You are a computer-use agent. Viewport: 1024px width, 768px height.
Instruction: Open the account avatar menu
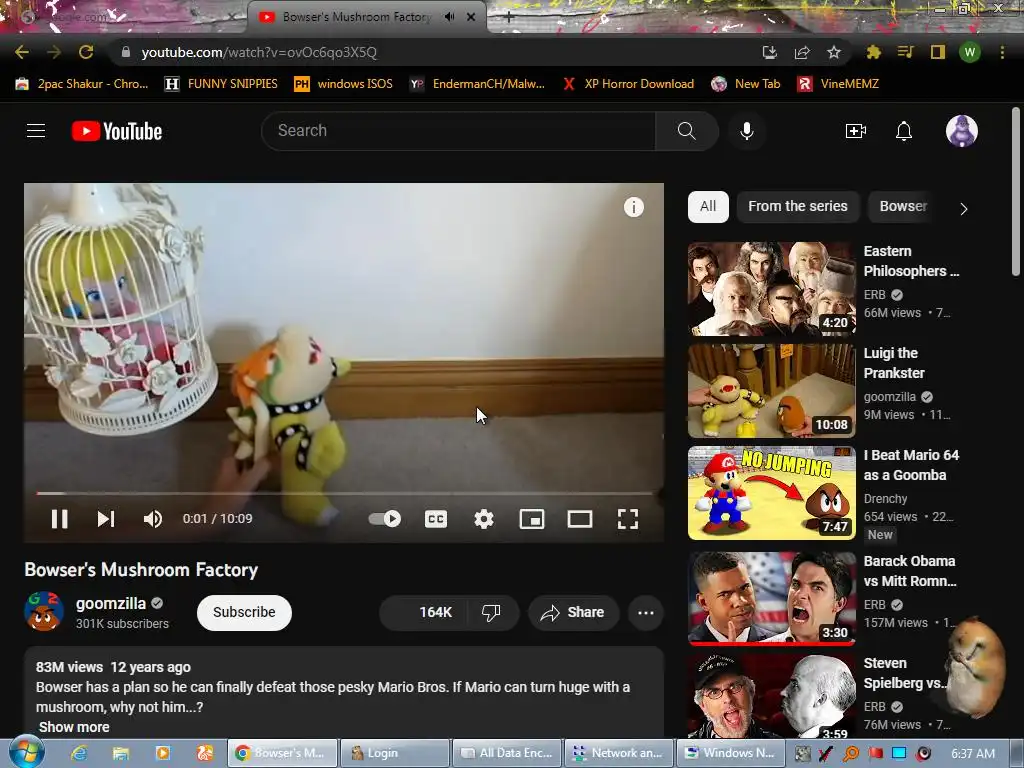(x=961, y=131)
